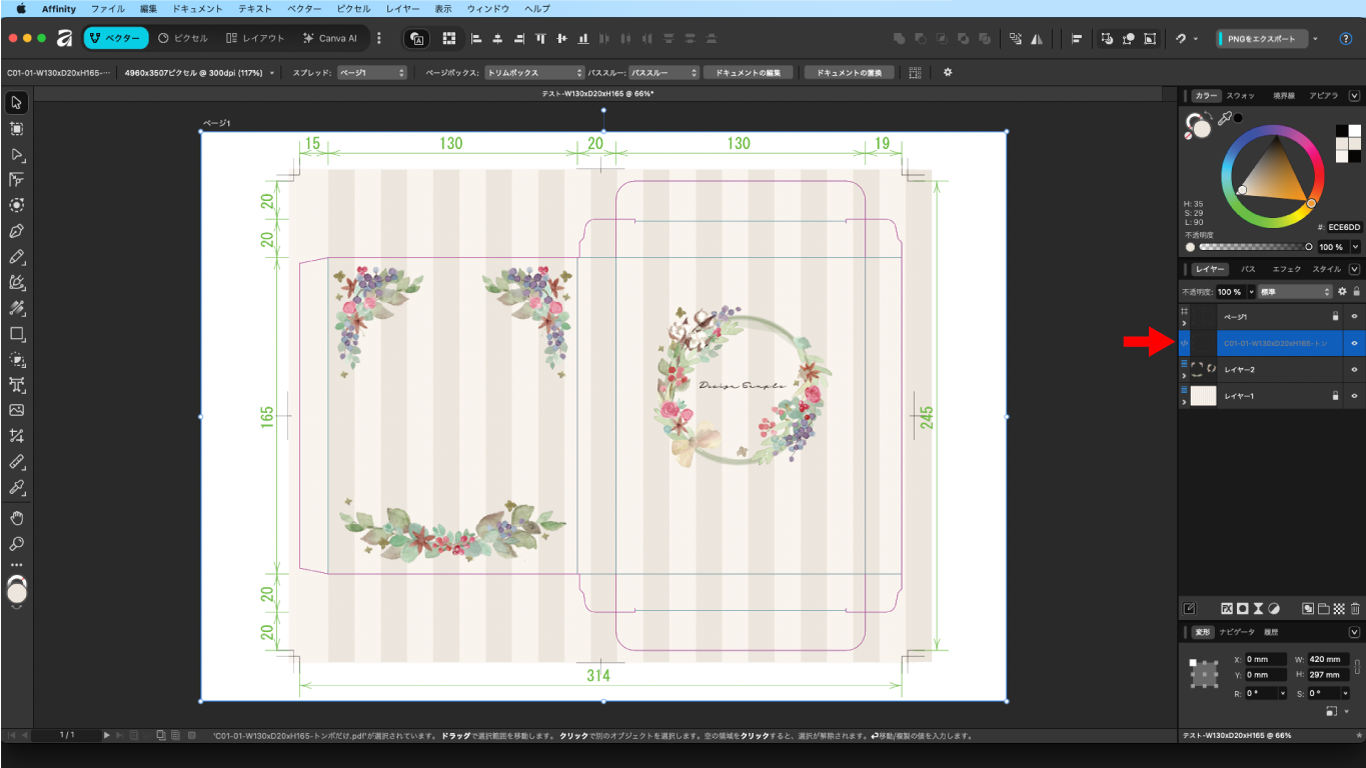Switch to the ピクセル persona
Screen dimensions: 1366x768
click(x=183, y=38)
